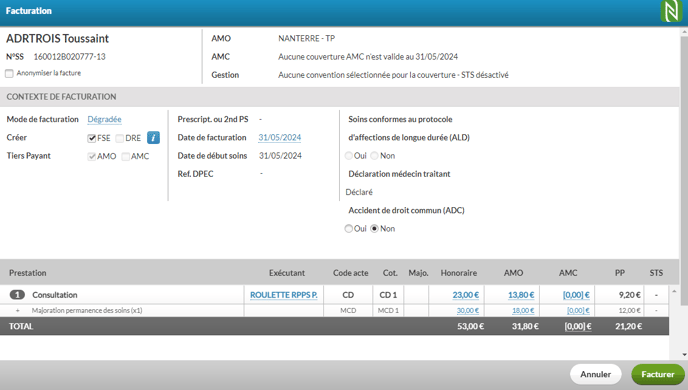Click the total 21,20 € PP

(x=628, y=326)
